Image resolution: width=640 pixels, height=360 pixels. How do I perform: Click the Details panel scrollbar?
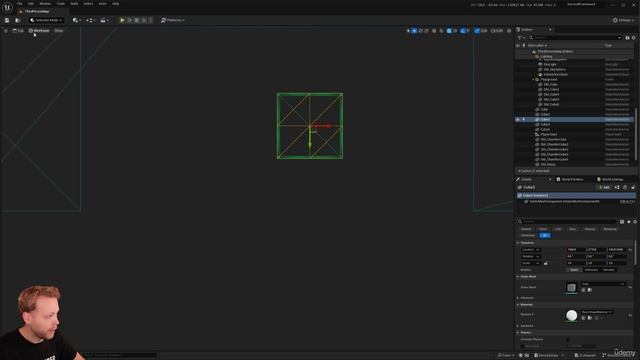(635, 253)
